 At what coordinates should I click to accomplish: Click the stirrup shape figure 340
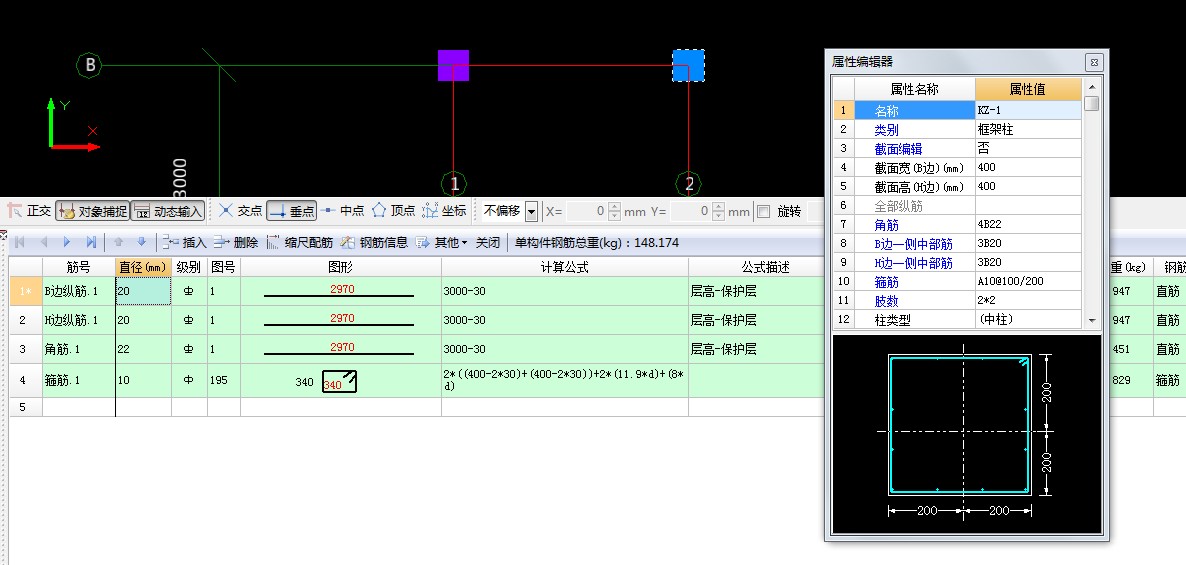pyautogui.click(x=340, y=381)
